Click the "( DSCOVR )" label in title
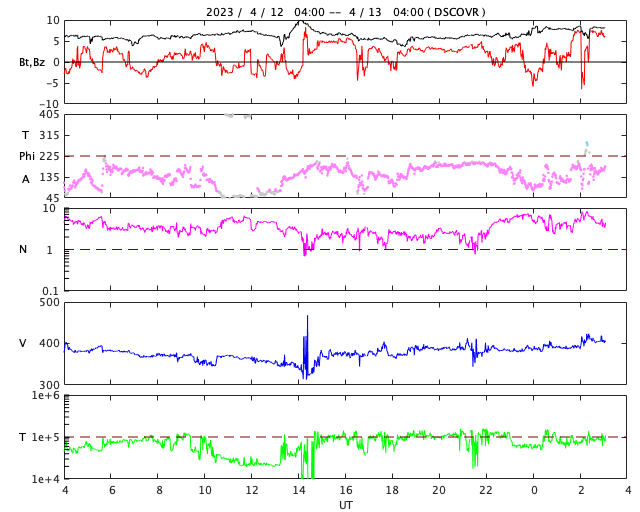The width and height of the screenshot is (640, 512). coord(456,12)
